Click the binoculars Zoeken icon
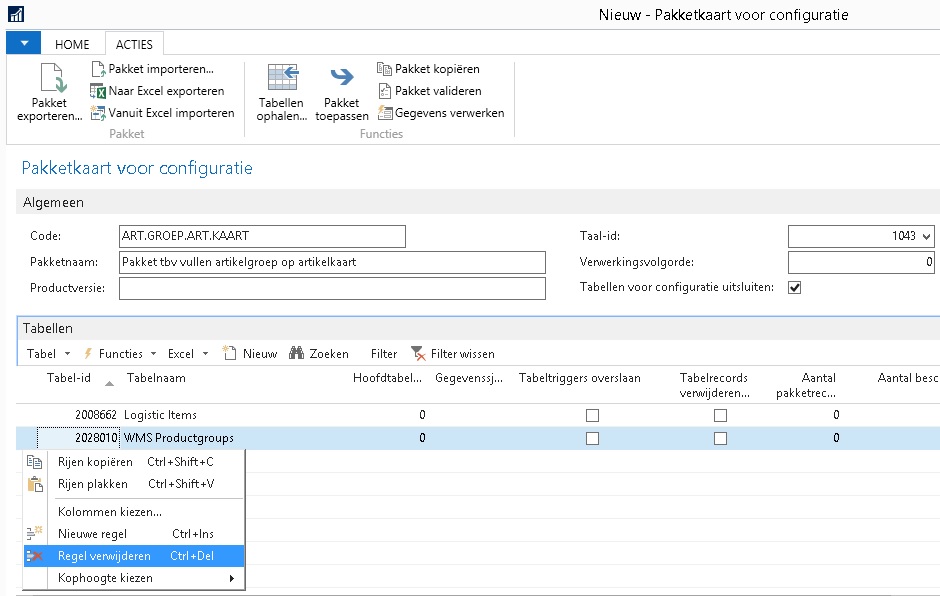 [x=296, y=353]
